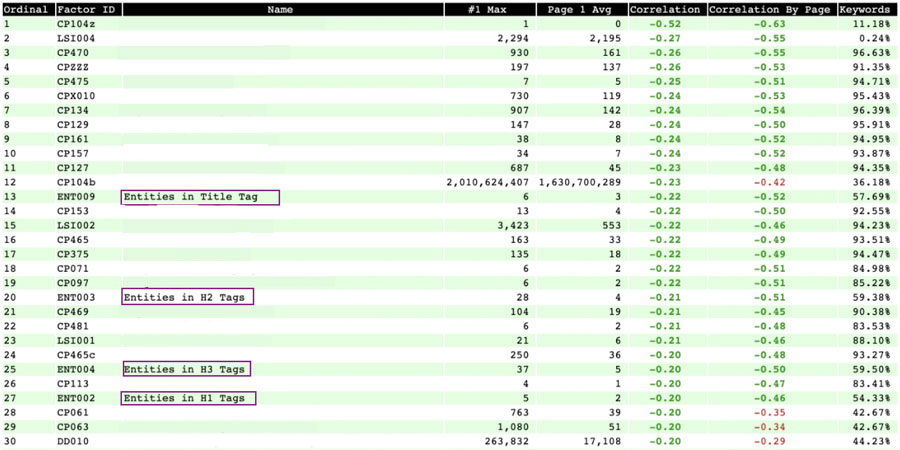Click factor ID CP061
This screenshot has height=450, width=900.
click(x=72, y=412)
